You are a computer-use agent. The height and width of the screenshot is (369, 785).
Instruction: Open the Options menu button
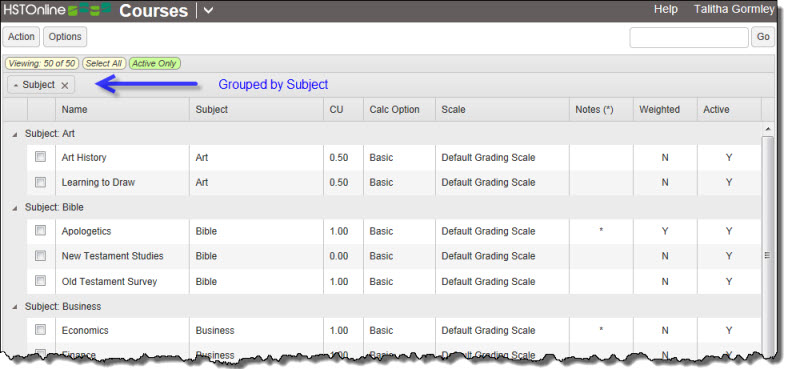pos(65,37)
